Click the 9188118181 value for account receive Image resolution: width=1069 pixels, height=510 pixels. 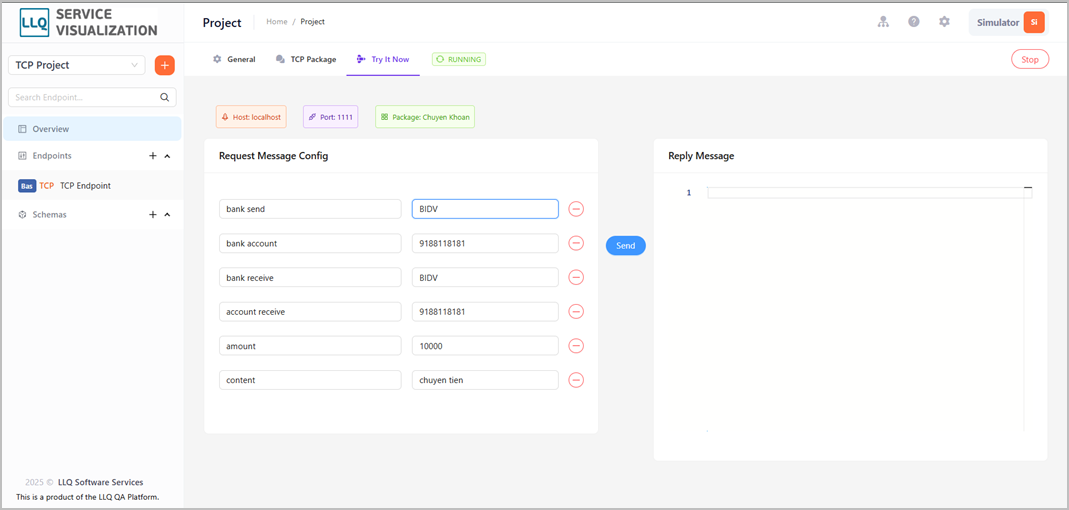(485, 312)
